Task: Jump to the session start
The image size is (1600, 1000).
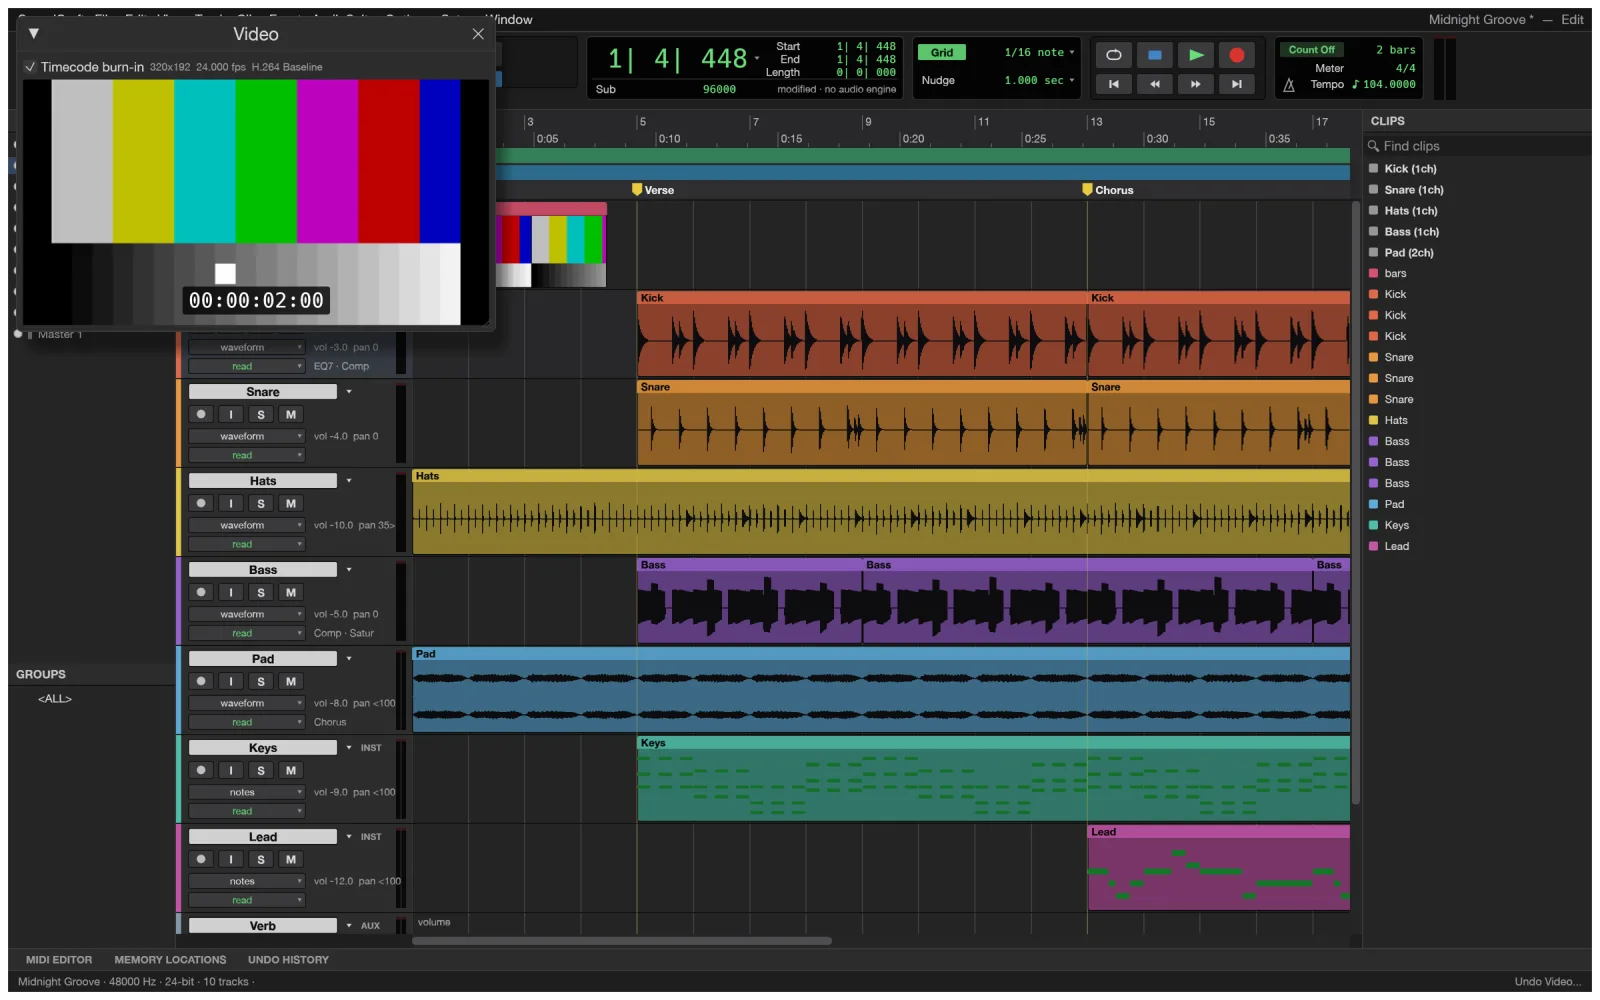Action: coord(1113,84)
